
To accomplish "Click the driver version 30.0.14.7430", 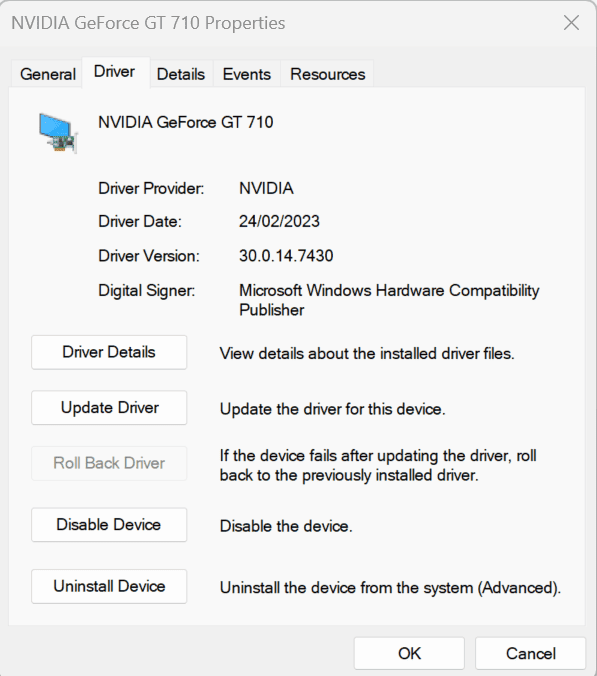I will [x=286, y=256].
